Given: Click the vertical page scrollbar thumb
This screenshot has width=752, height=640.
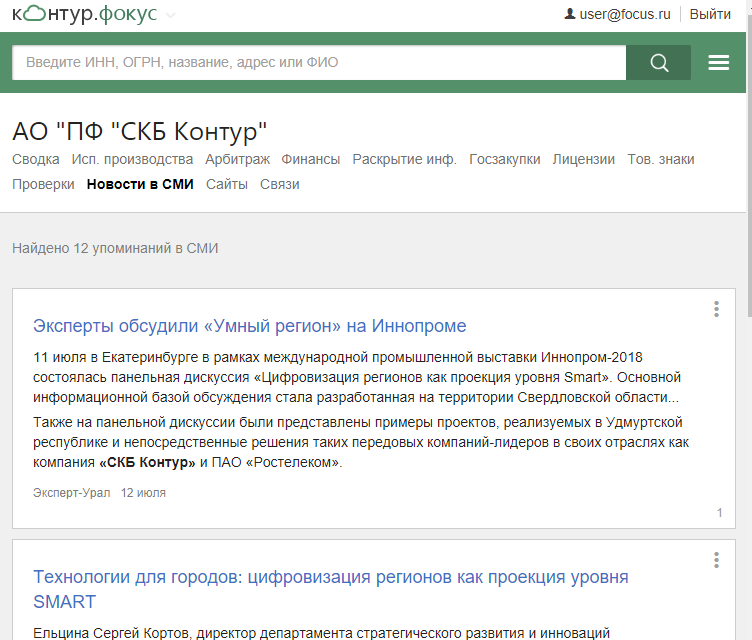Looking at the screenshot, I should coord(750,166).
